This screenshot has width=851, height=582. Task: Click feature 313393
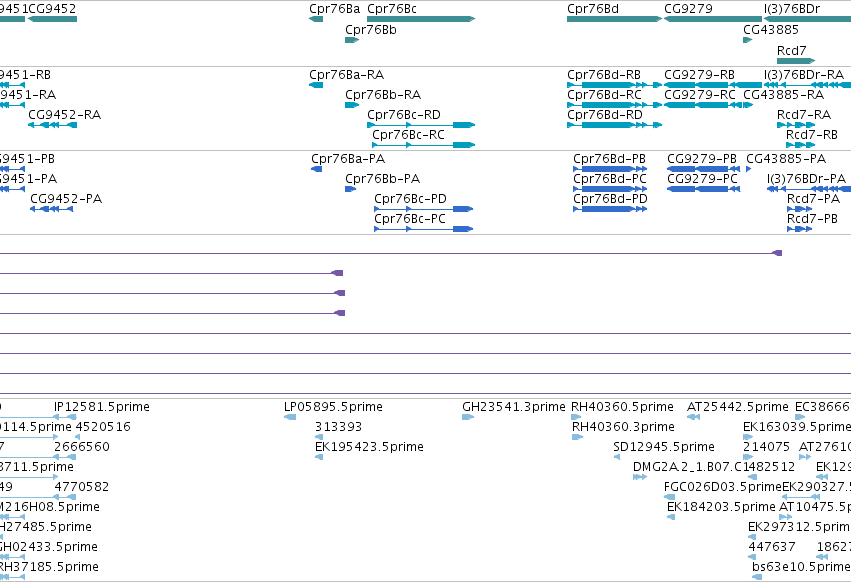[x=319, y=437]
